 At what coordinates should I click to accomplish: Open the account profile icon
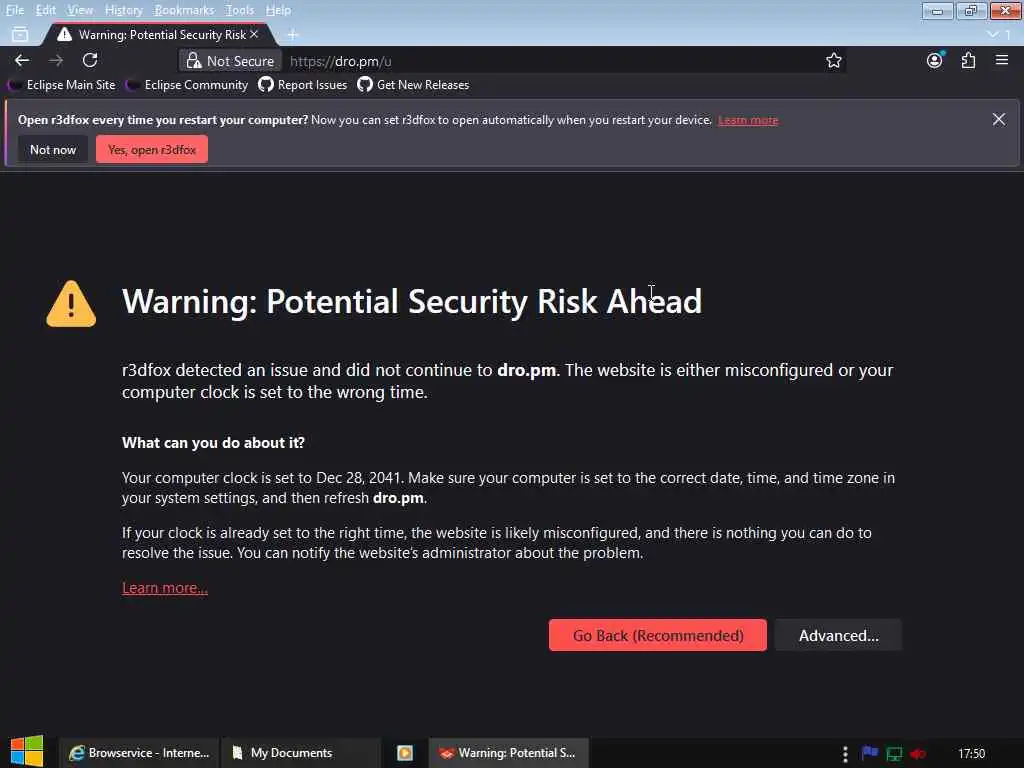(935, 61)
